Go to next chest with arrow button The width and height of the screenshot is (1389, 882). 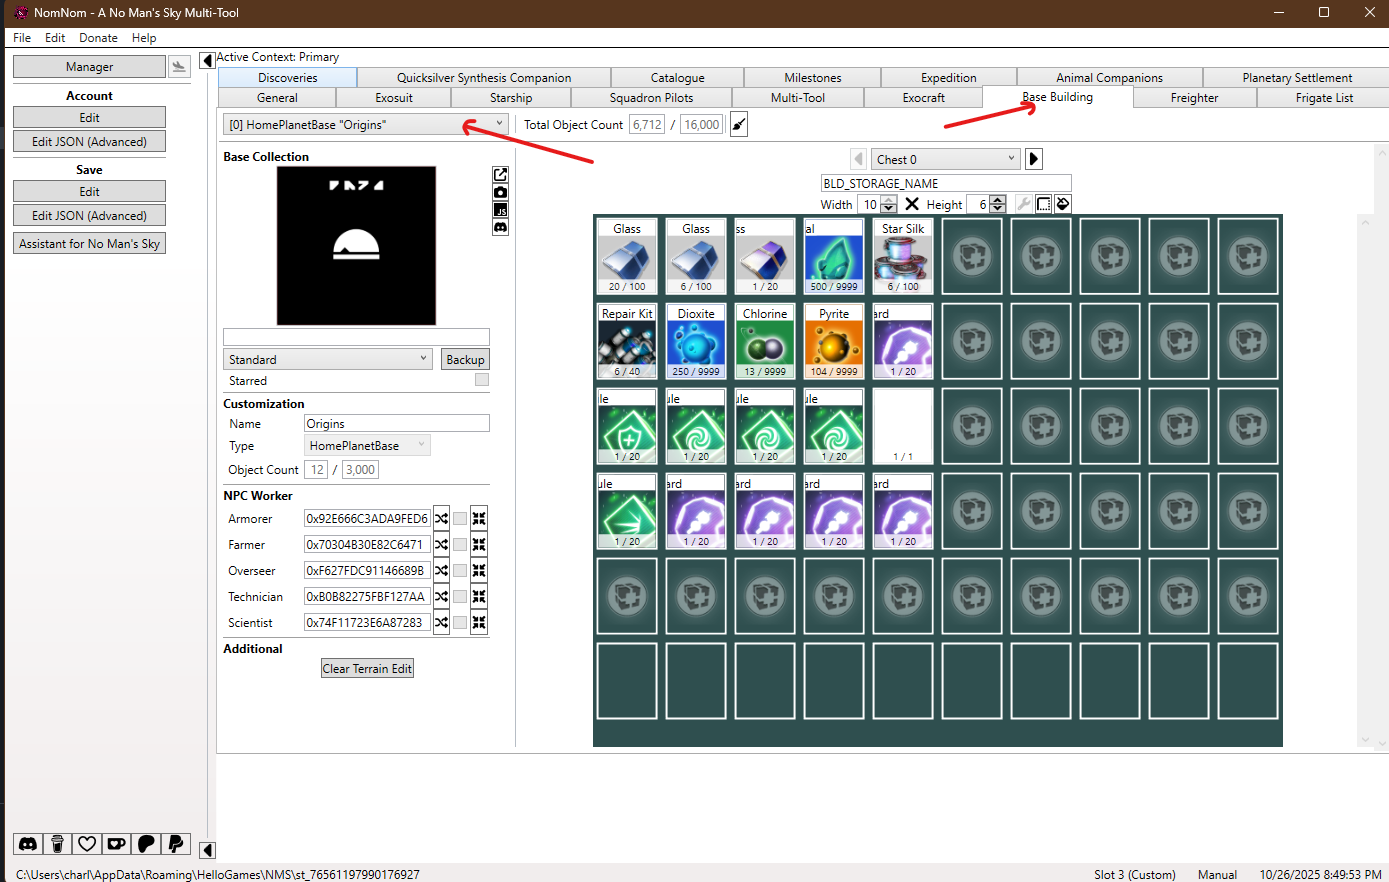pos(1034,159)
